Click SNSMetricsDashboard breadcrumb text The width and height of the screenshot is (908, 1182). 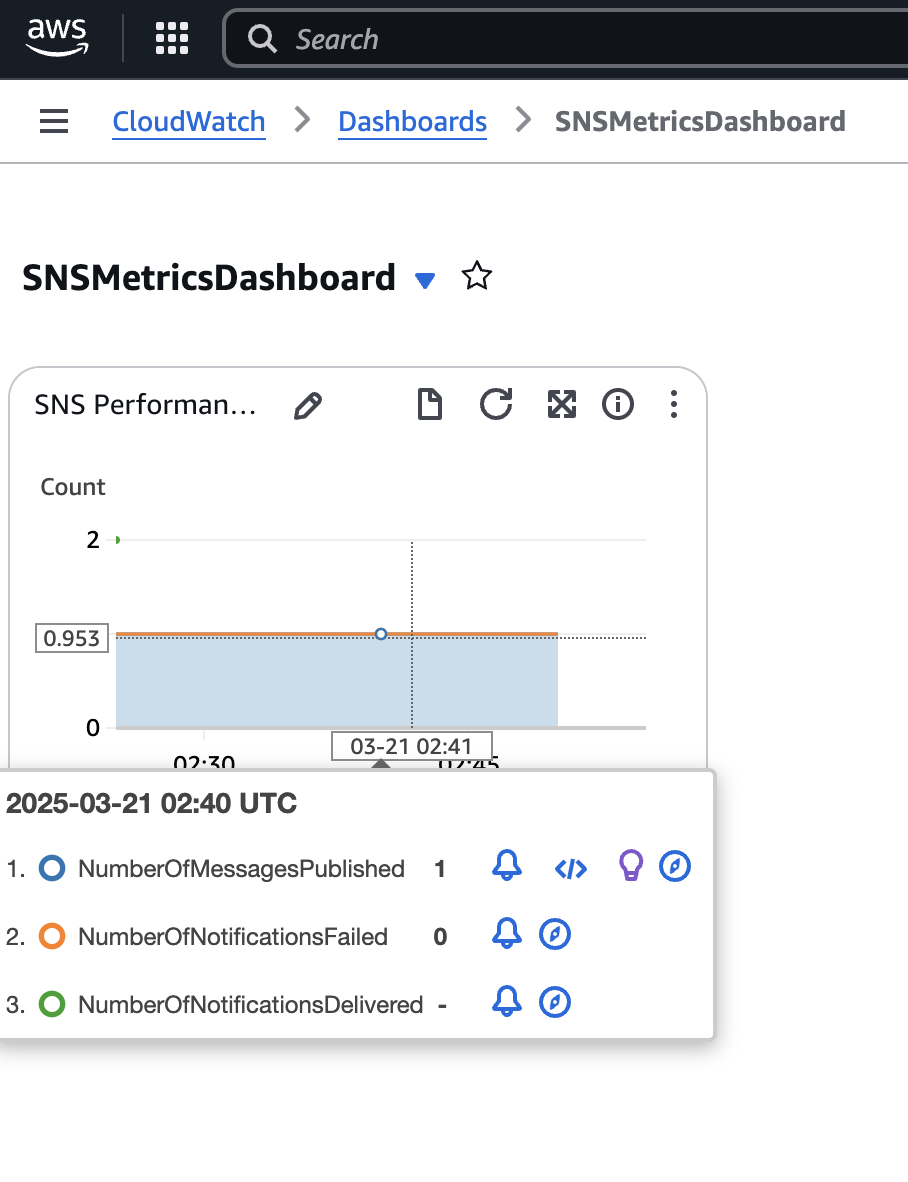pos(700,121)
